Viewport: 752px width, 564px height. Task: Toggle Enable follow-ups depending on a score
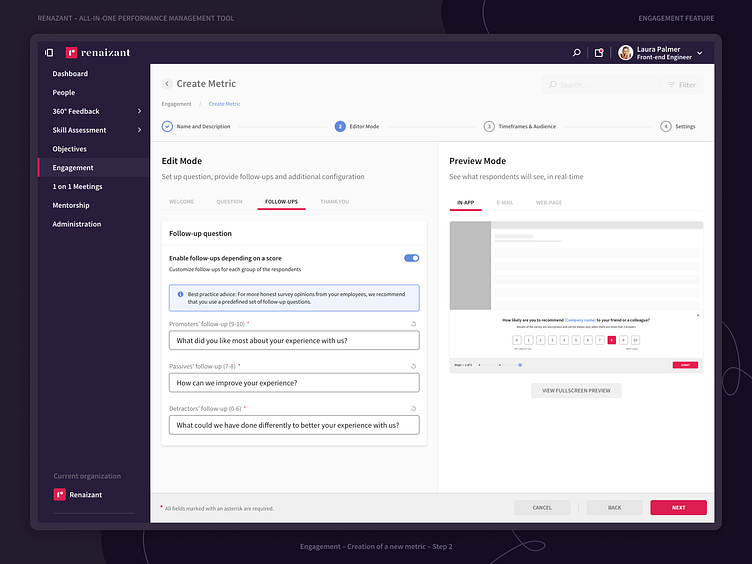click(x=411, y=258)
